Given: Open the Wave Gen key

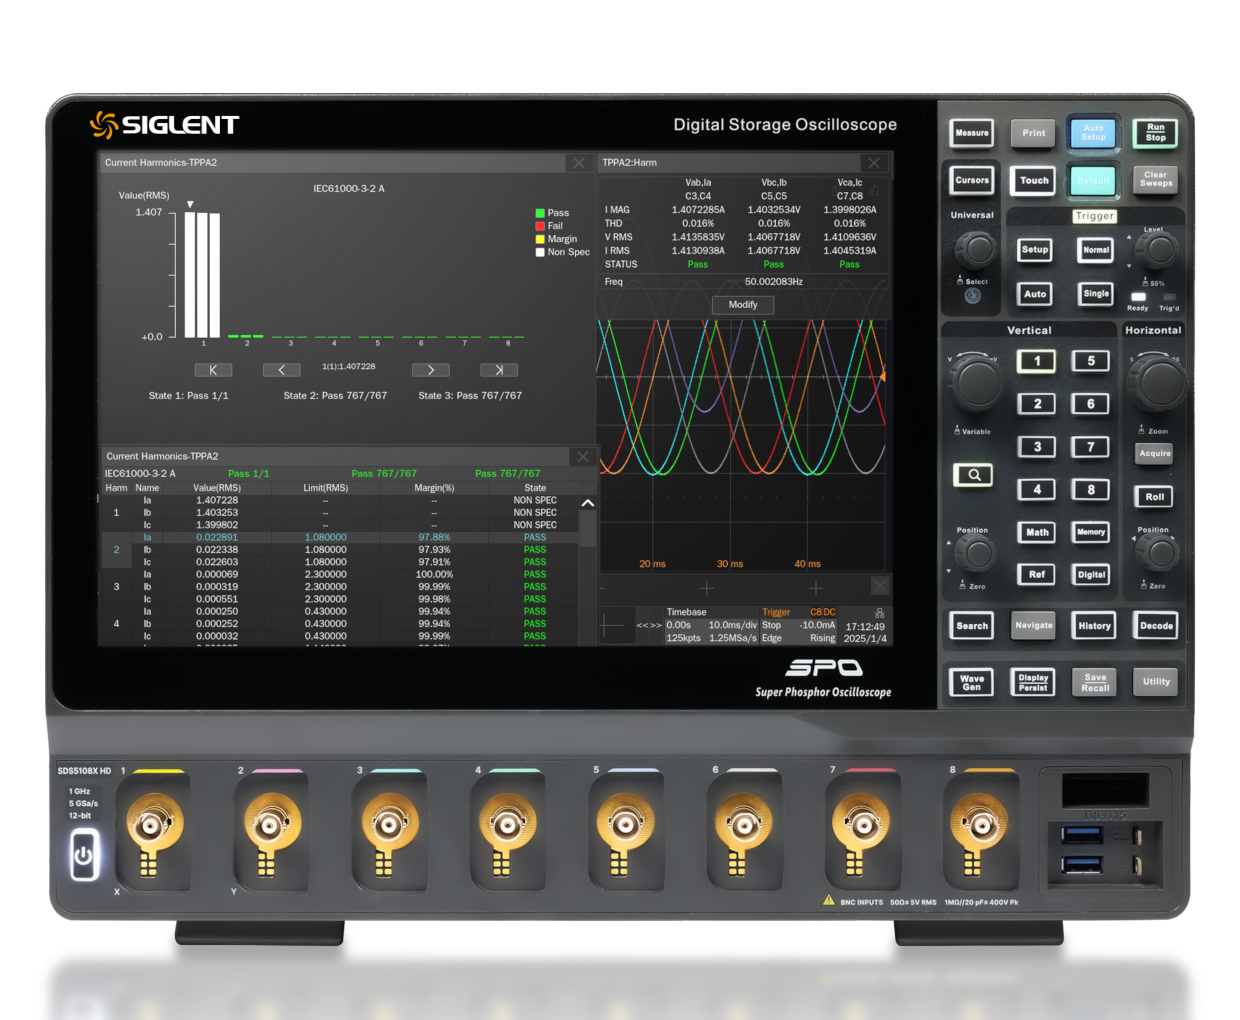Looking at the screenshot, I should [972, 683].
